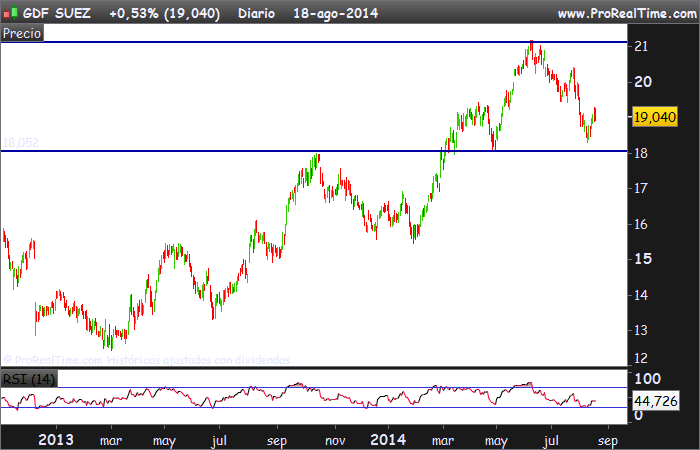The width and height of the screenshot is (700, 450).
Task: Click the 12 price axis label
Action: click(x=641, y=358)
